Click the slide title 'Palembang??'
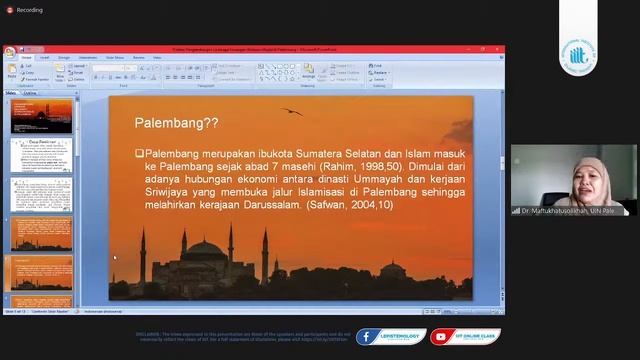The width and height of the screenshot is (640, 360). pos(176,123)
